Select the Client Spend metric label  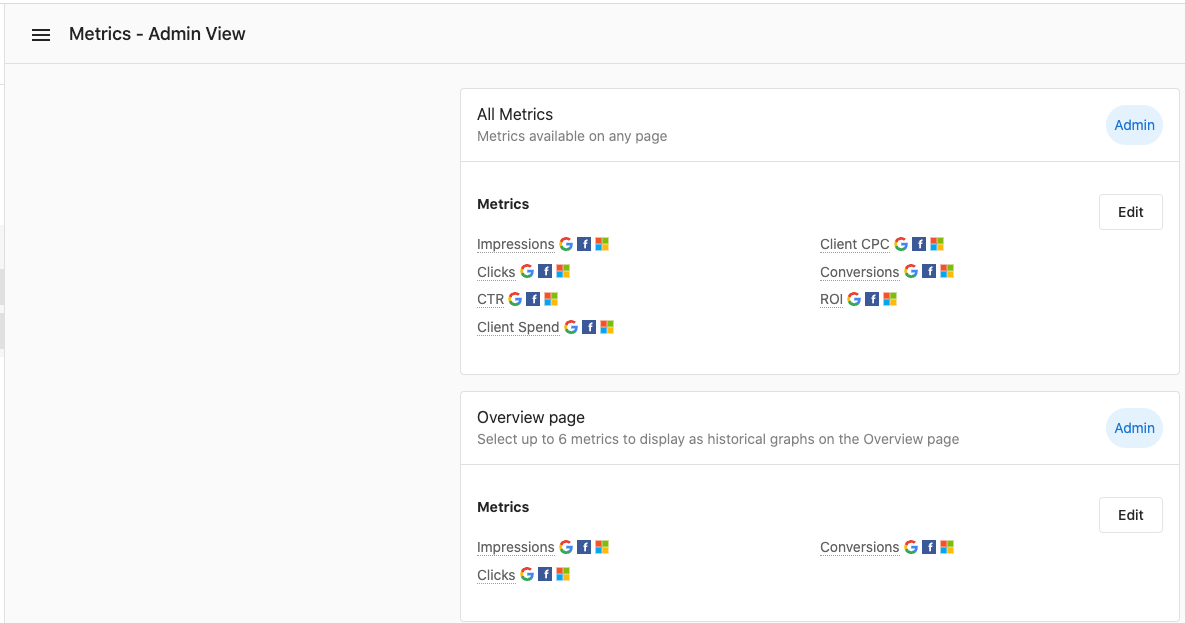click(x=518, y=327)
